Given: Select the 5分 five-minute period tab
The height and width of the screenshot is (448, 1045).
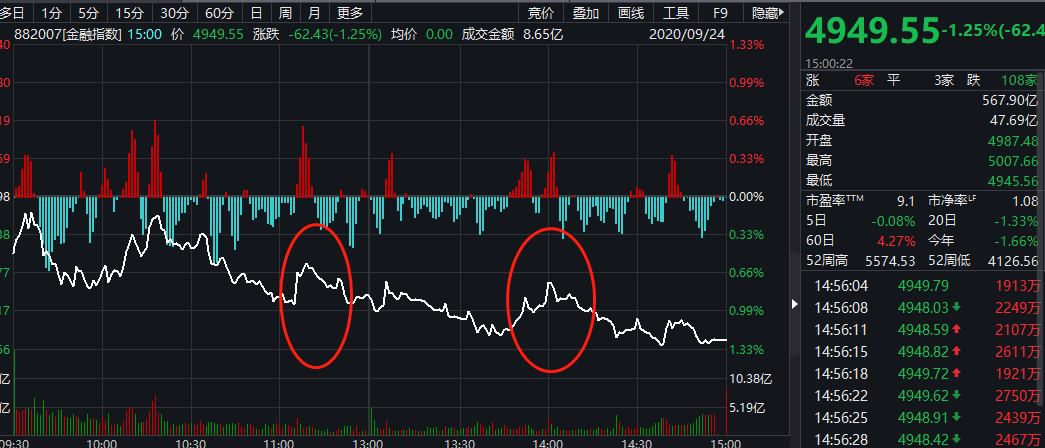Looking at the screenshot, I should click(87, 12).
